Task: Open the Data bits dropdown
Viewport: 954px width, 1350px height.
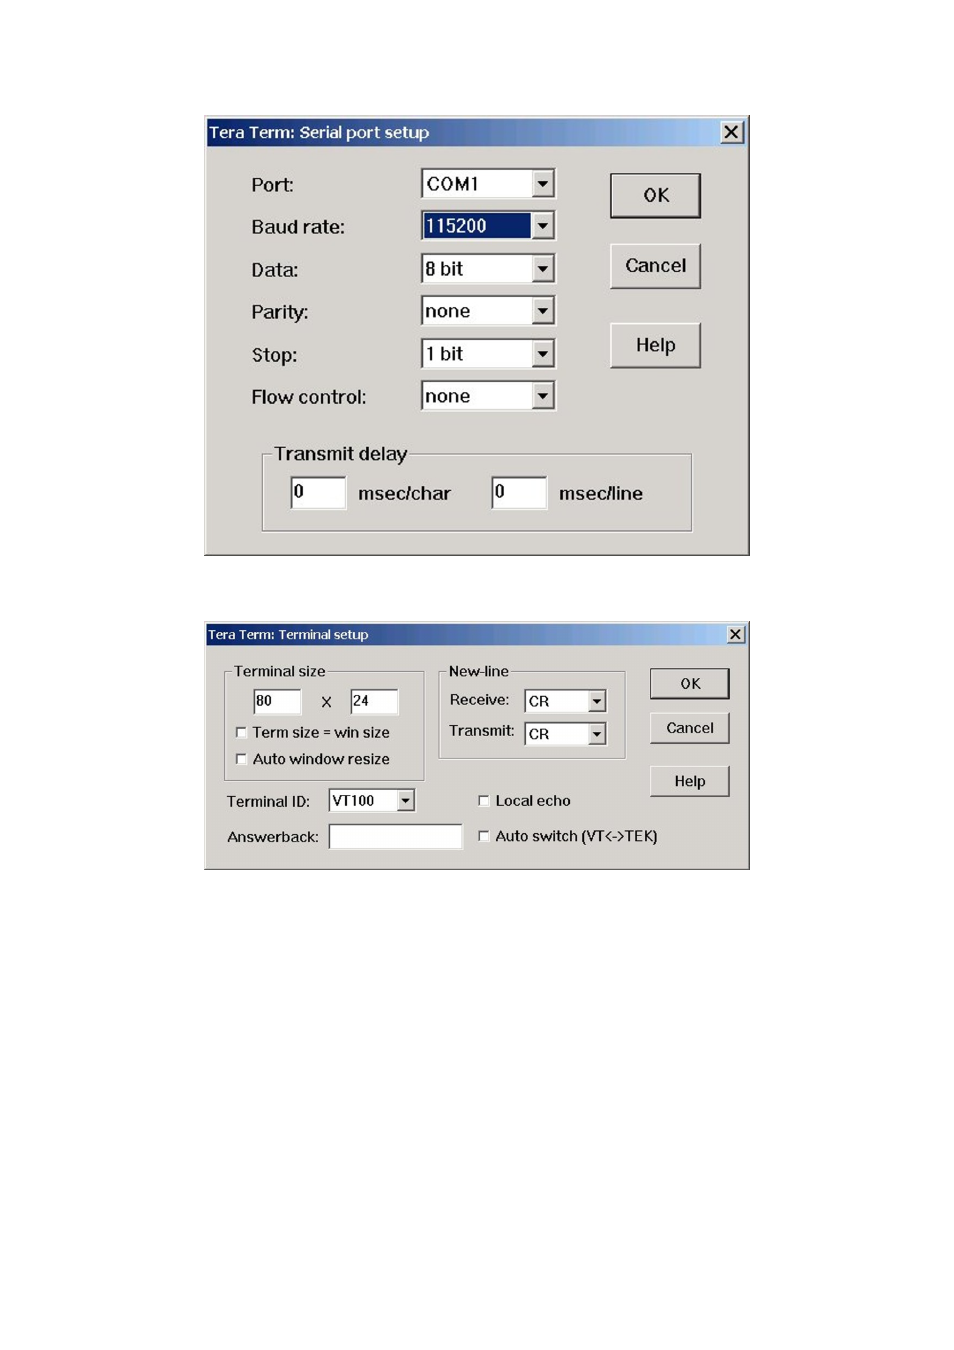Action: (543, 269)
